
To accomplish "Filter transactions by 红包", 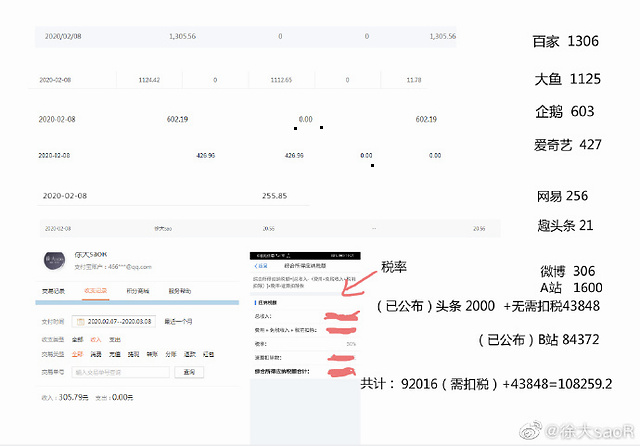I will (209, 354).
